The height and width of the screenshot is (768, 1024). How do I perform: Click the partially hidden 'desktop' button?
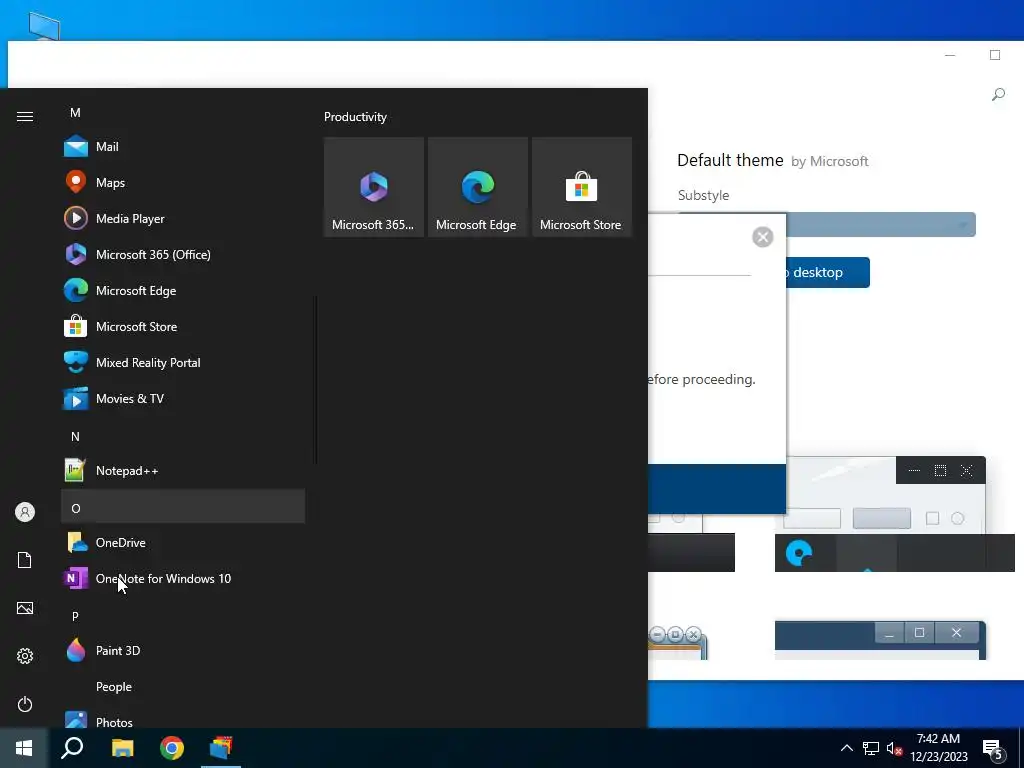[828, 272]
